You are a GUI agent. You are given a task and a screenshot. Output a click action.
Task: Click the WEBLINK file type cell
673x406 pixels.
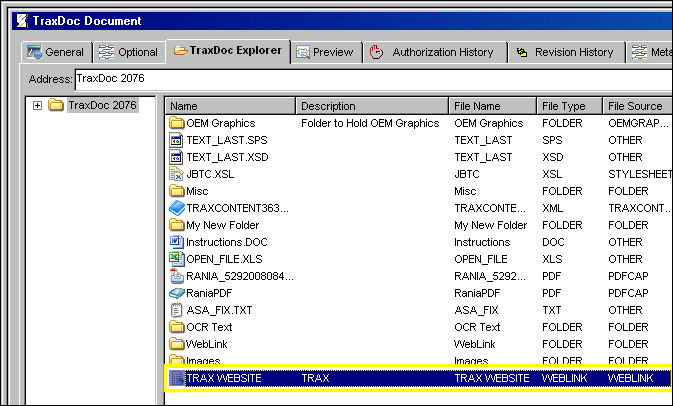564,378
